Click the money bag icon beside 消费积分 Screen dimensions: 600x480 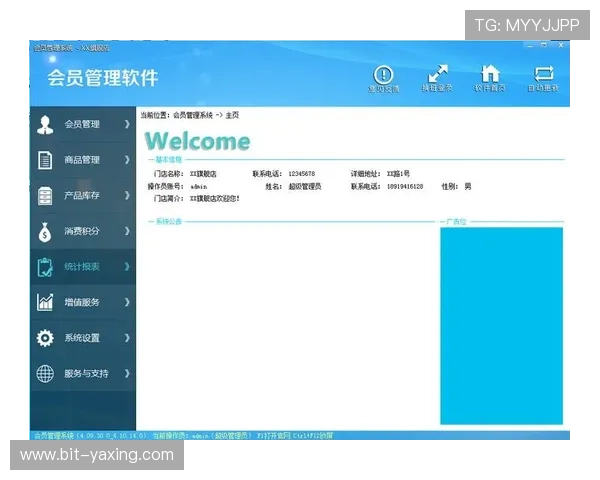pos(45,232)
